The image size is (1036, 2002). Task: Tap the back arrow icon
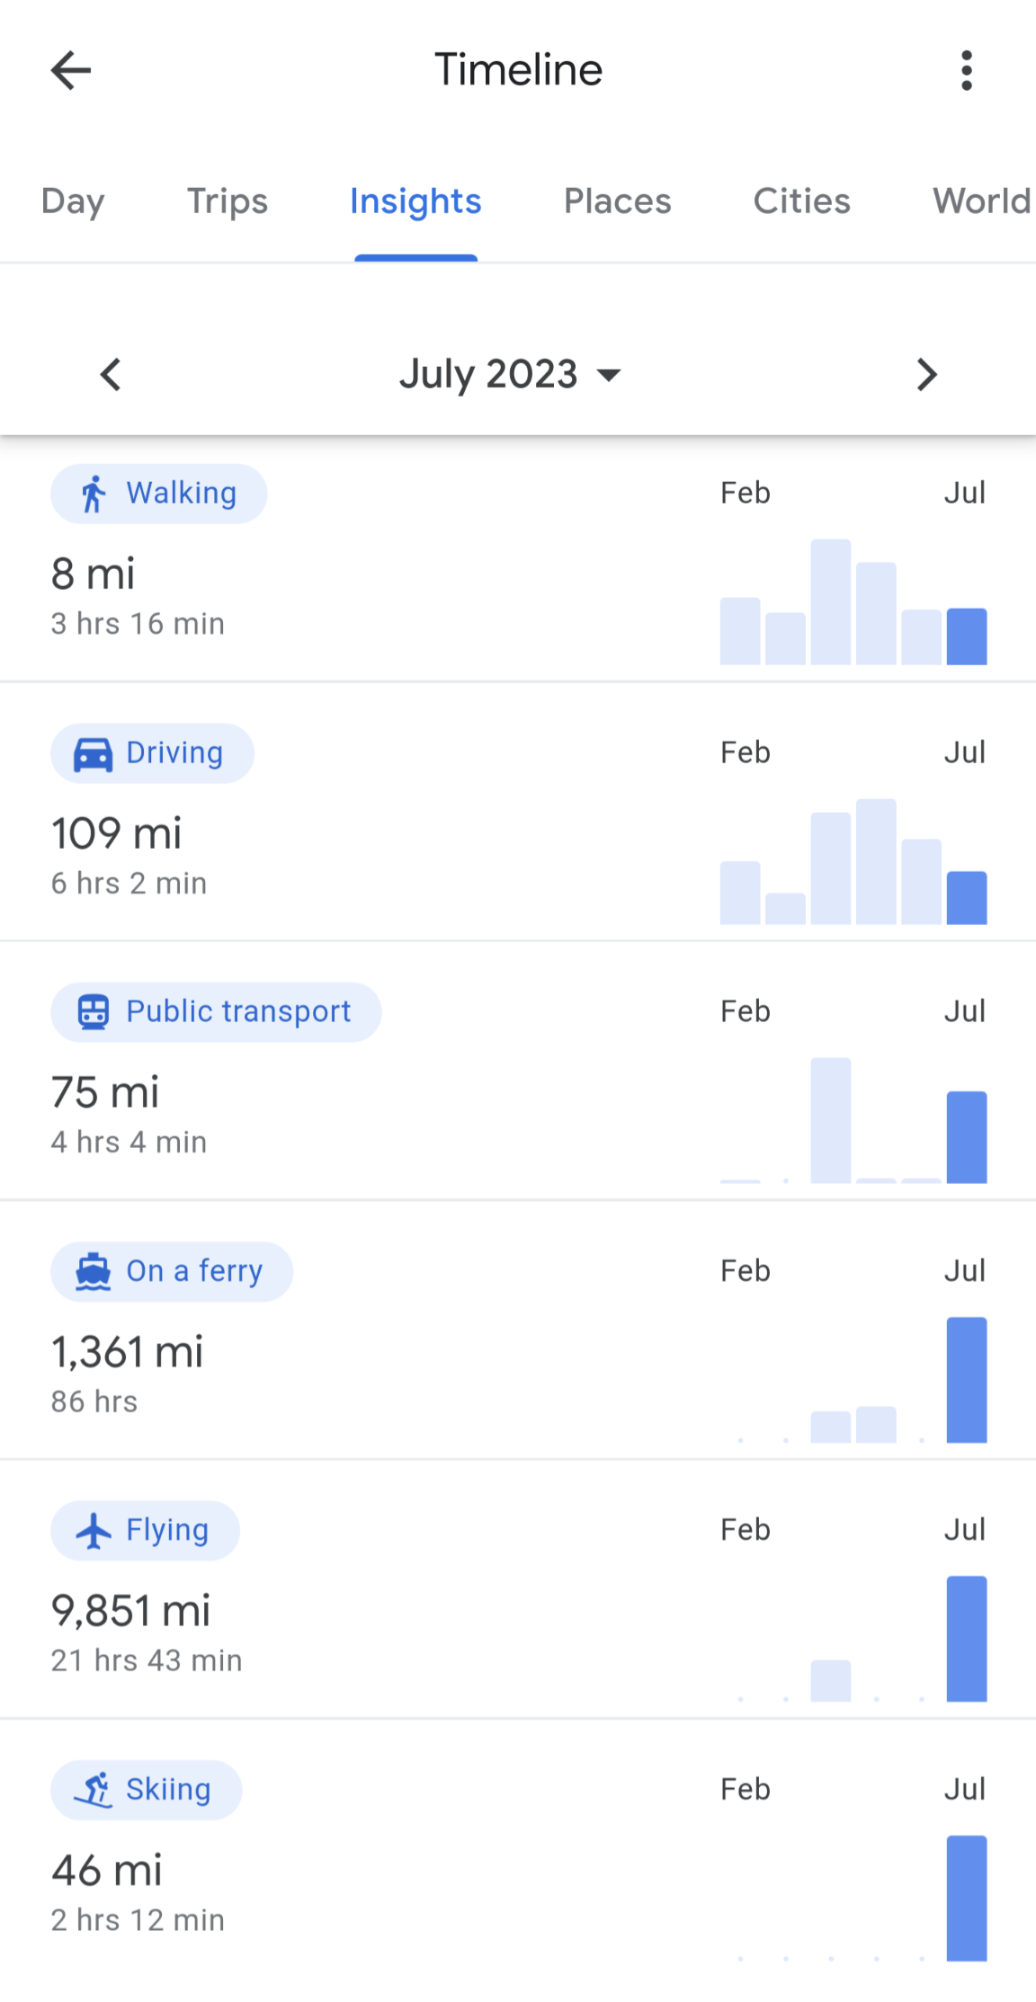pos(71,70)
